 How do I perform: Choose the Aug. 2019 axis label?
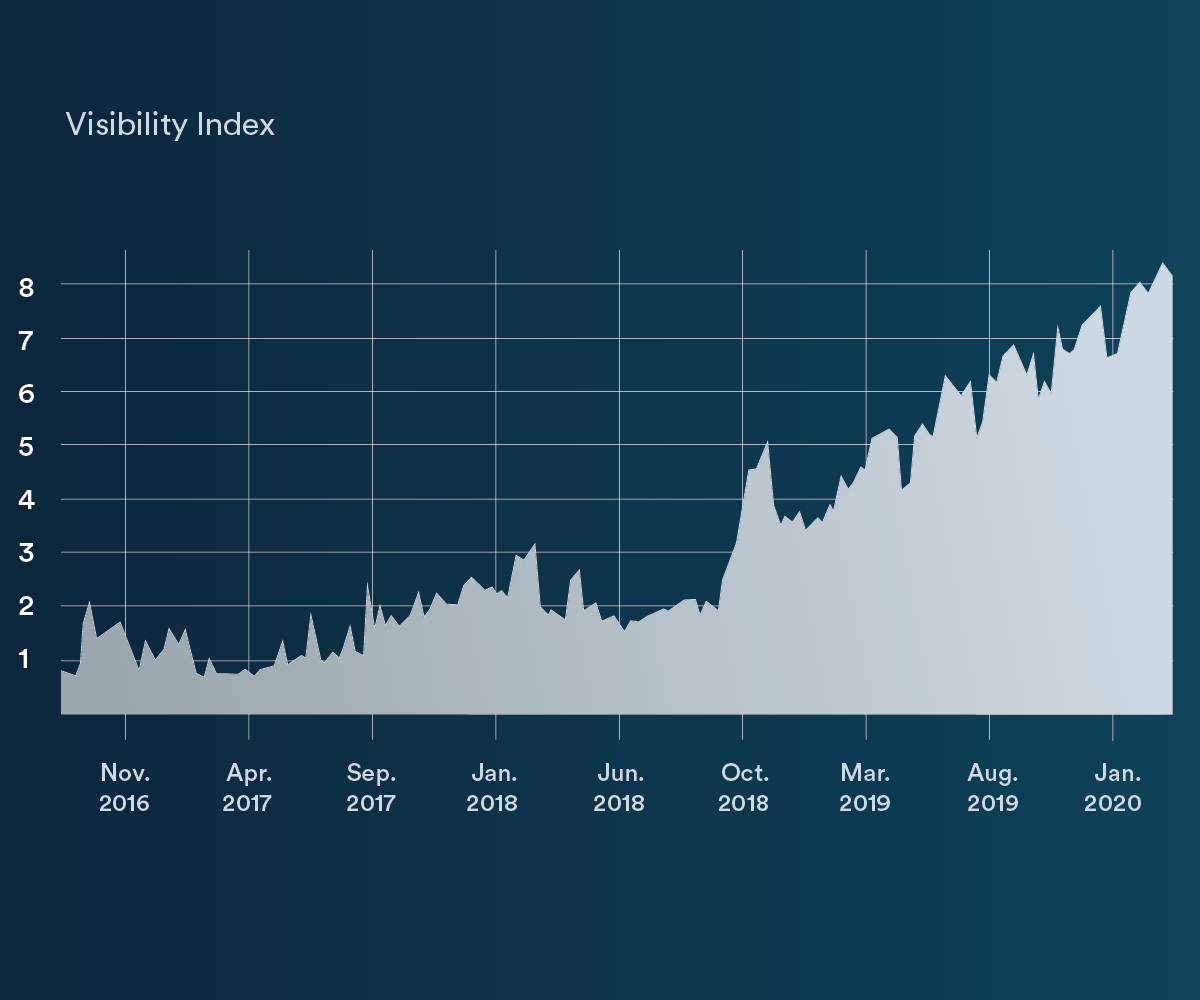pyautogui.click(x=992, y=788)
